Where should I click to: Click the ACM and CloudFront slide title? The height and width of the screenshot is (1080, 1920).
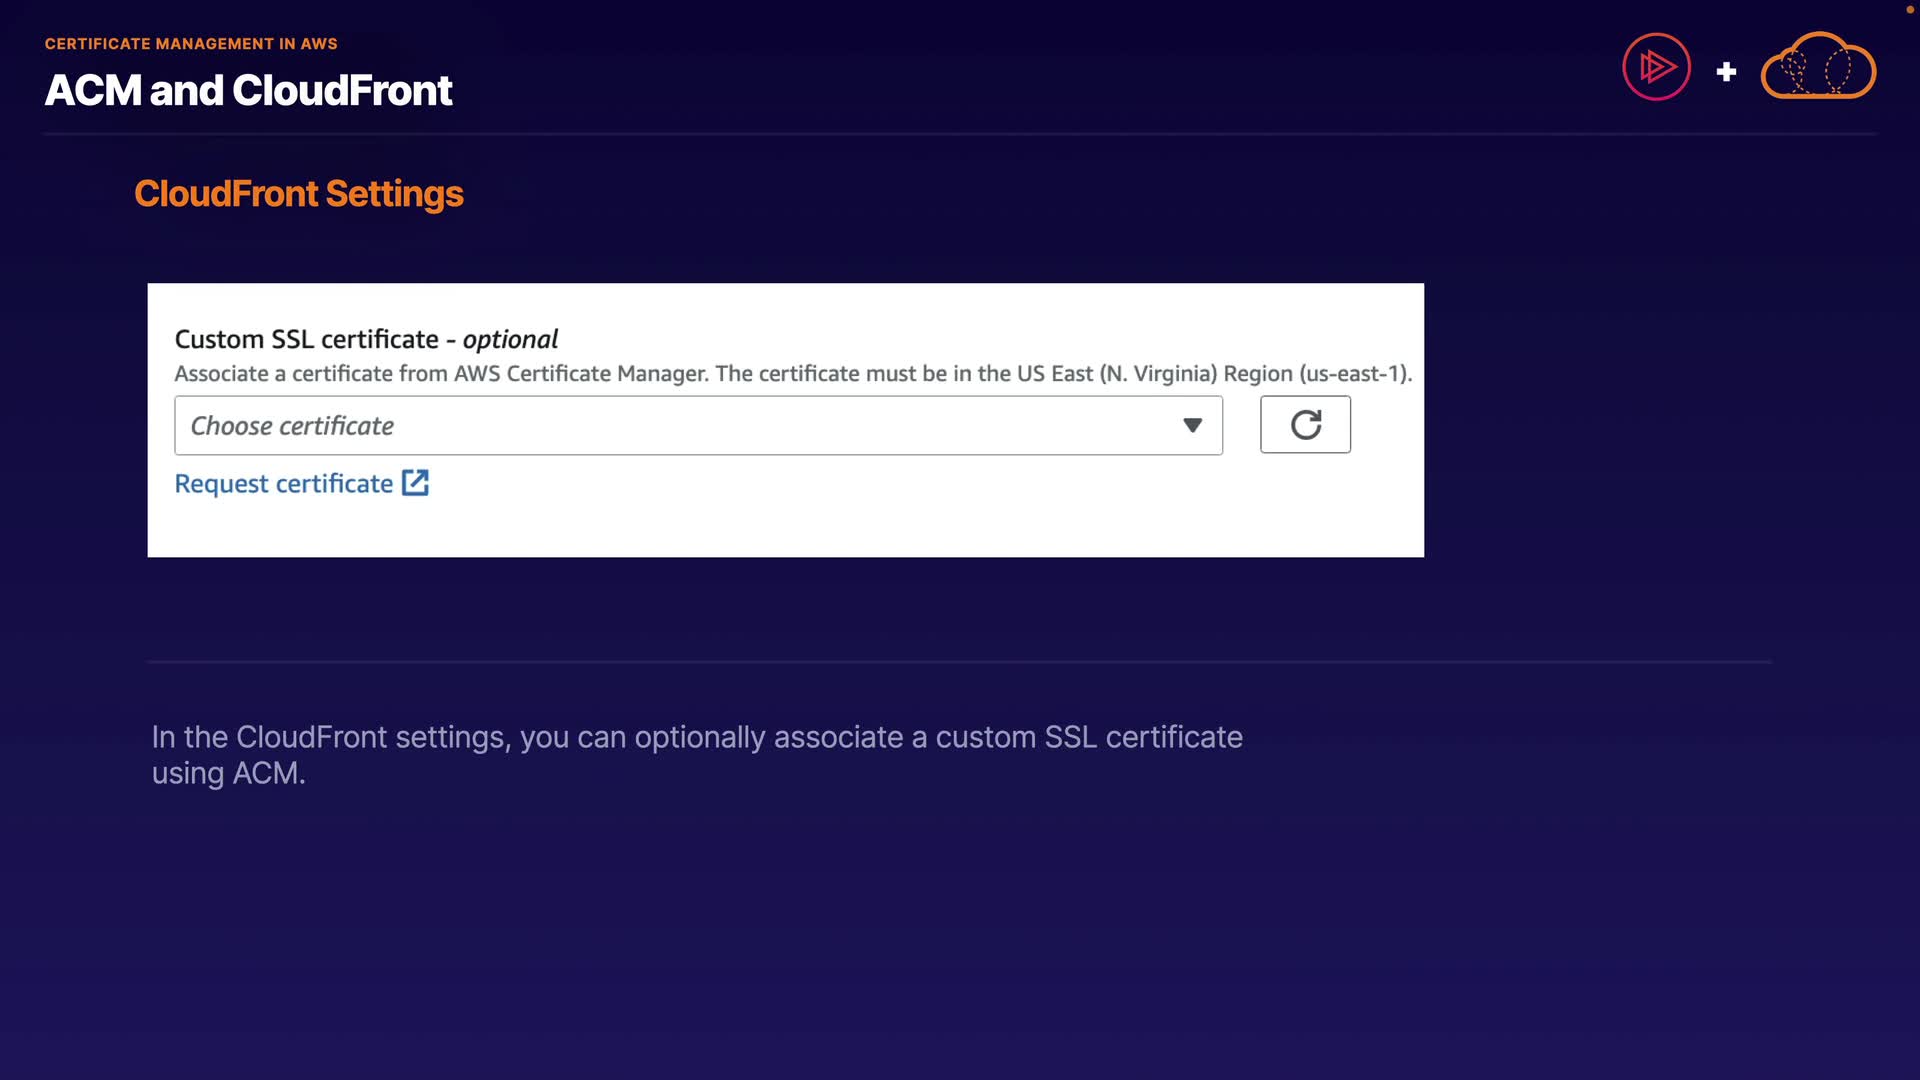click(248, 91)
